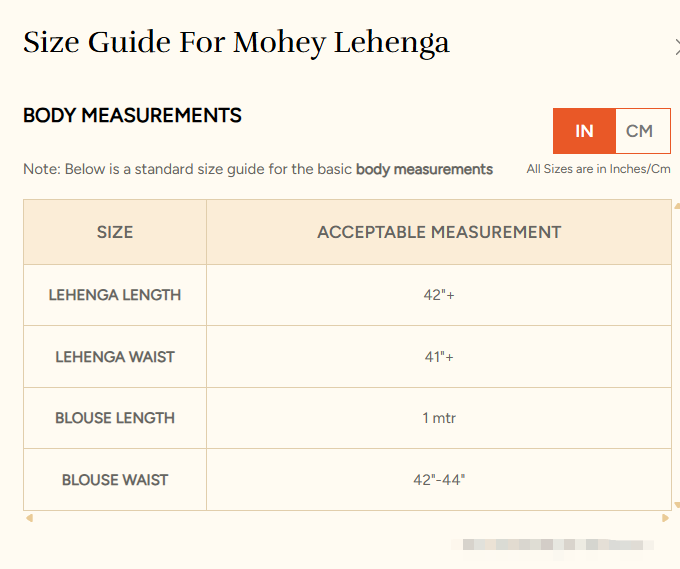
Task: Select the BLOUSE WAIST row label
Action: [x=115, y=480]
